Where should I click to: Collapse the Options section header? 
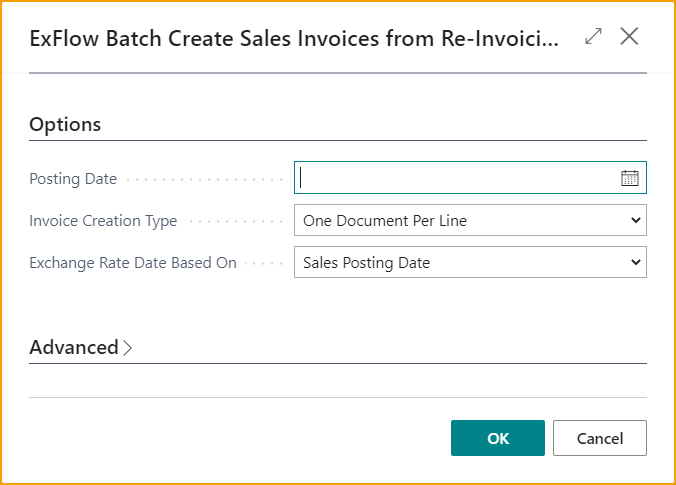point(65,124)
